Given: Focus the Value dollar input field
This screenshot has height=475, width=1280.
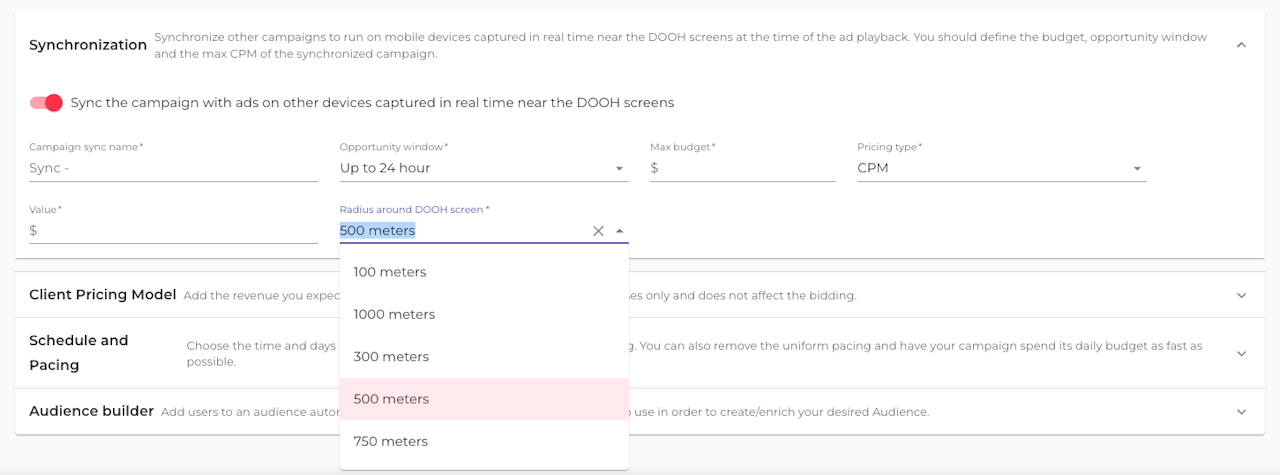Looking at the screenshot, I should pyautogui.click(x=178, y=230).
